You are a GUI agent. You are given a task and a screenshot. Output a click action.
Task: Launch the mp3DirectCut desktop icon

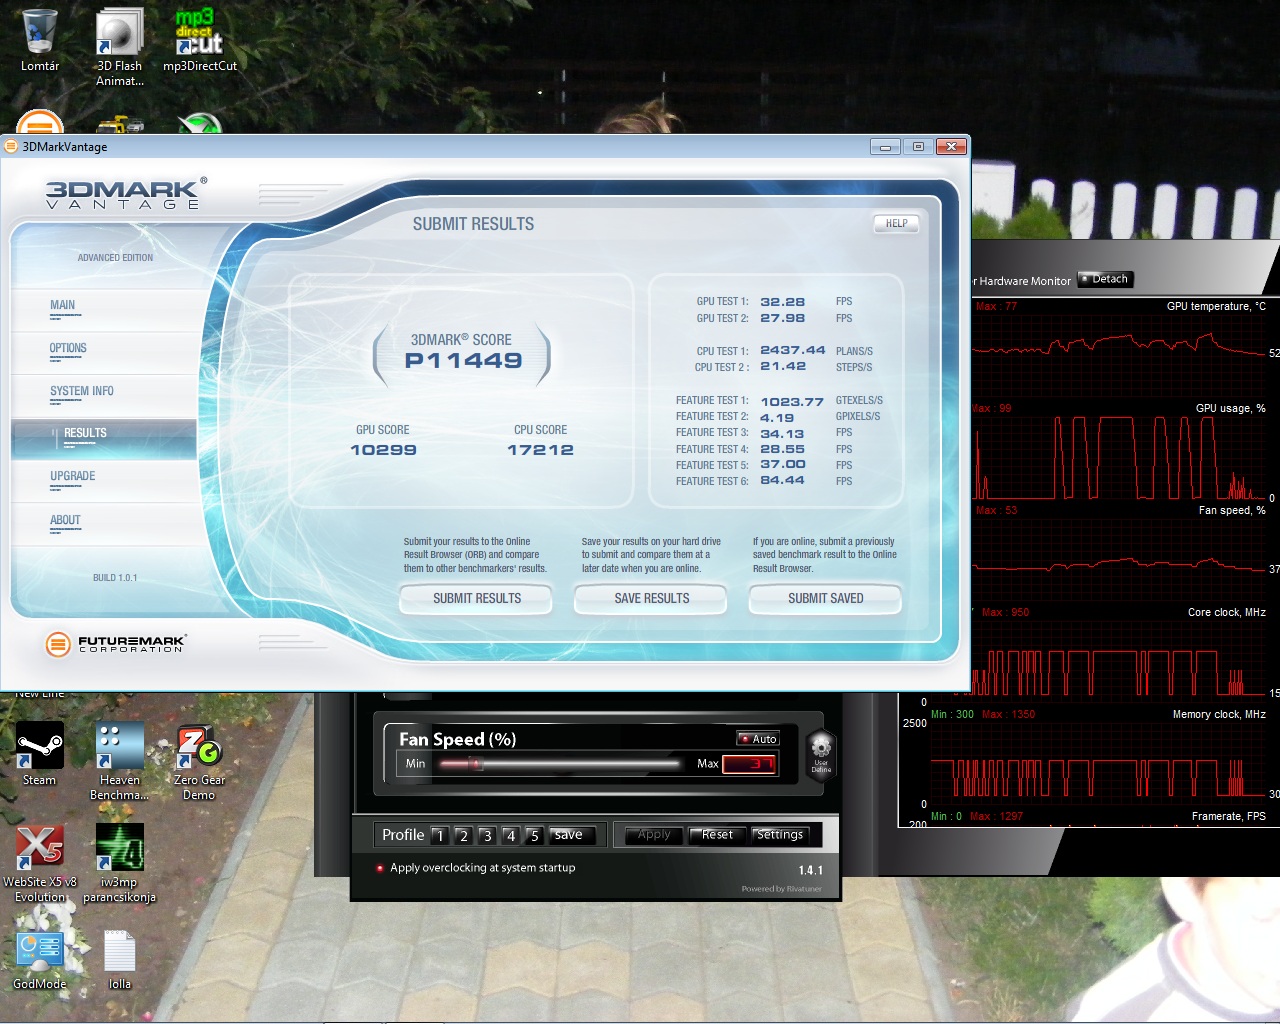click(x=200, y=40)
